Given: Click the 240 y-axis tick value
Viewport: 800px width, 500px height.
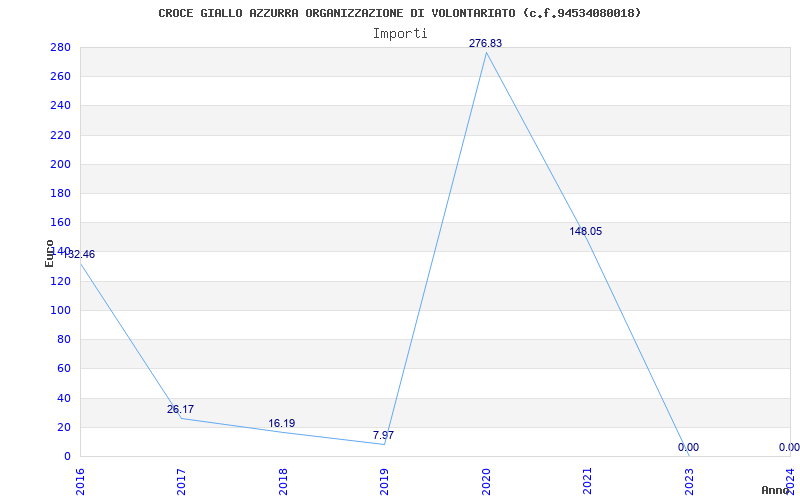Looking at the screenshot, I should pyautogui.click(x=61, y=106).
